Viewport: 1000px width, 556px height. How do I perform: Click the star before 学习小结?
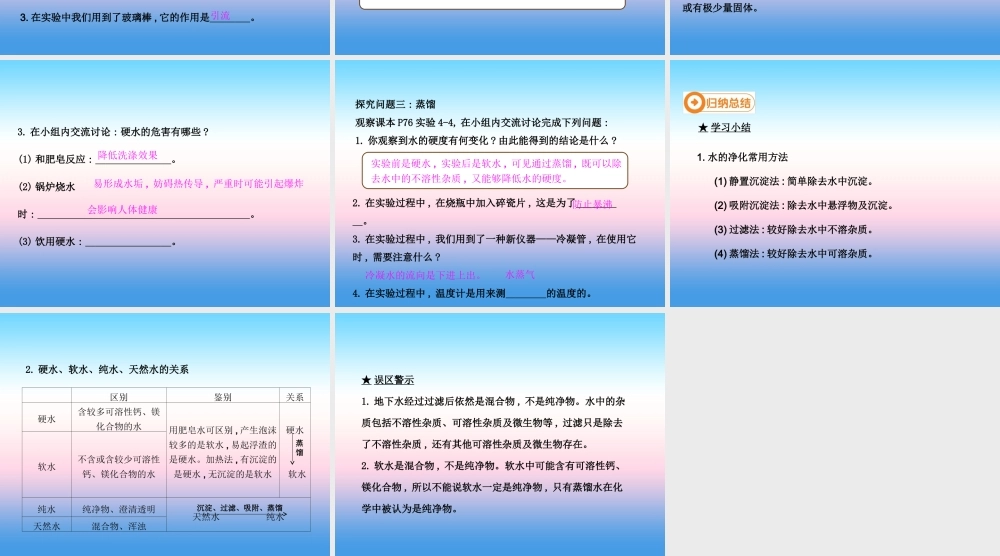pyautogui.click(x=703, y=128)
